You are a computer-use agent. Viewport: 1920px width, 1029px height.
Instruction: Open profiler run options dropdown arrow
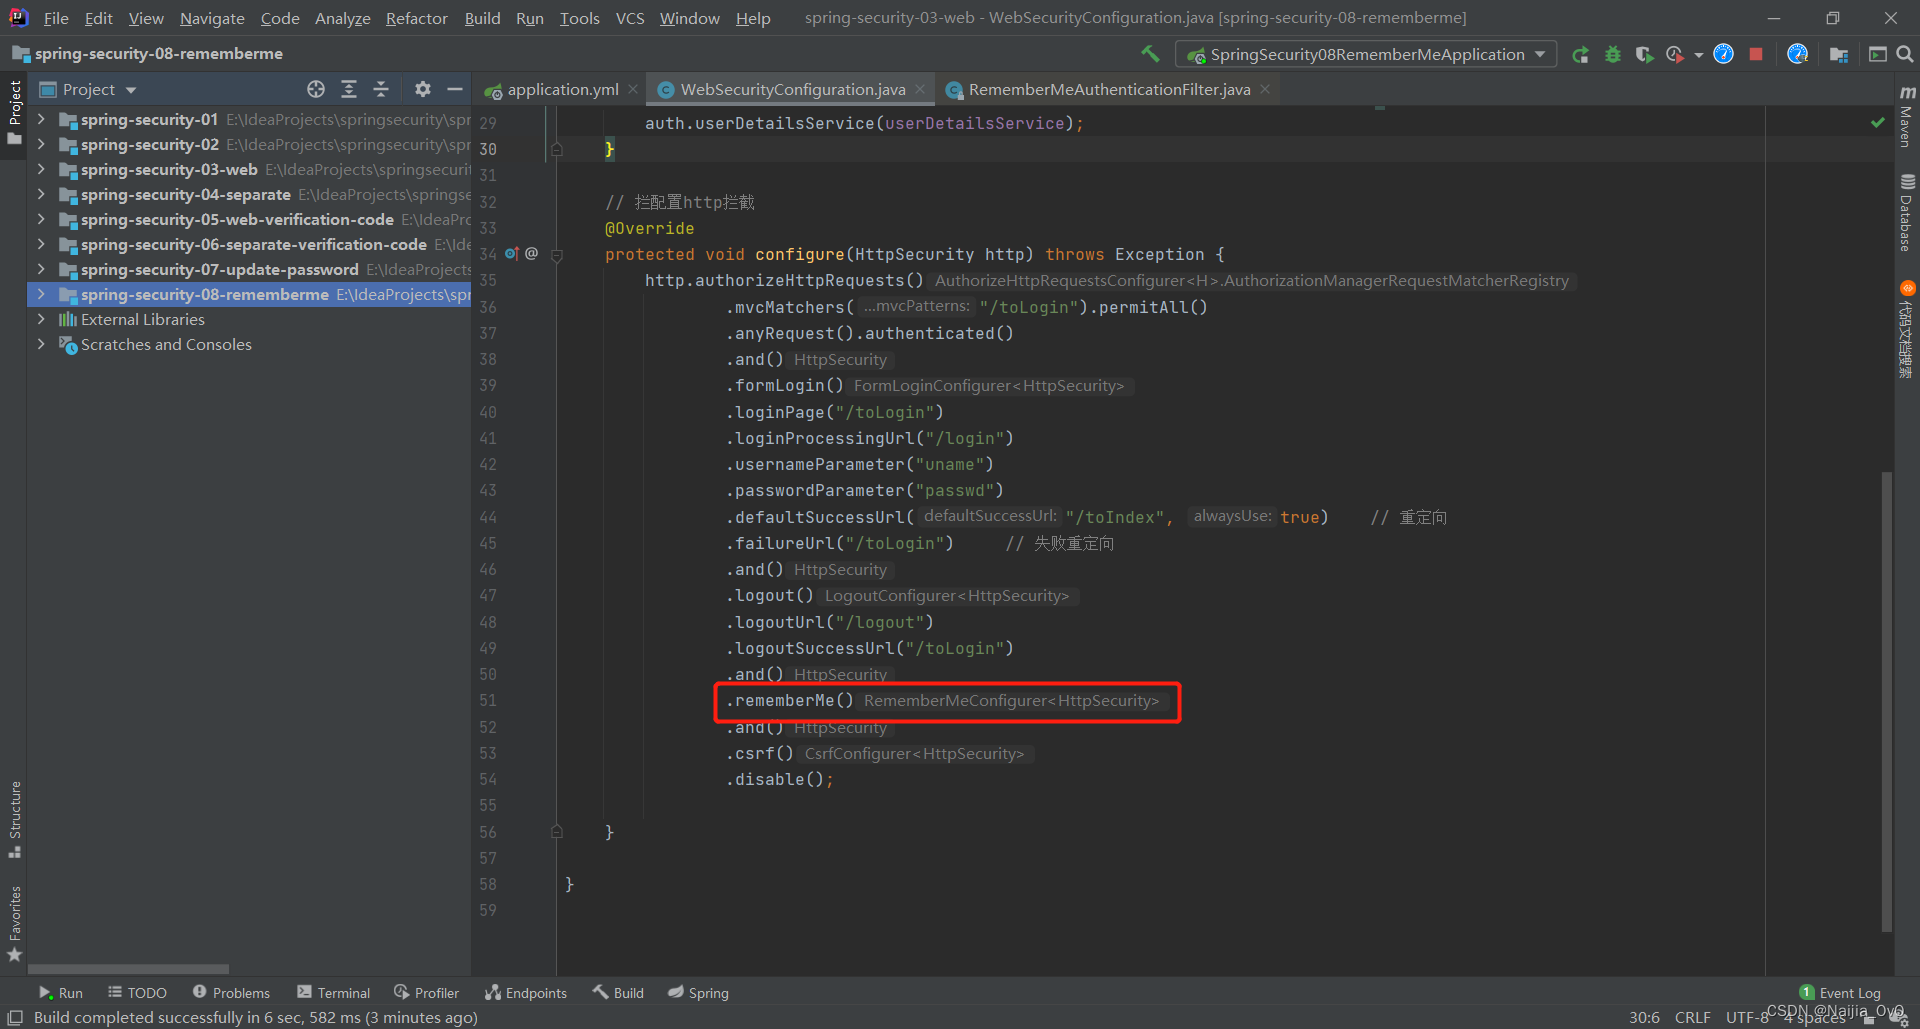click(1698, 55)
